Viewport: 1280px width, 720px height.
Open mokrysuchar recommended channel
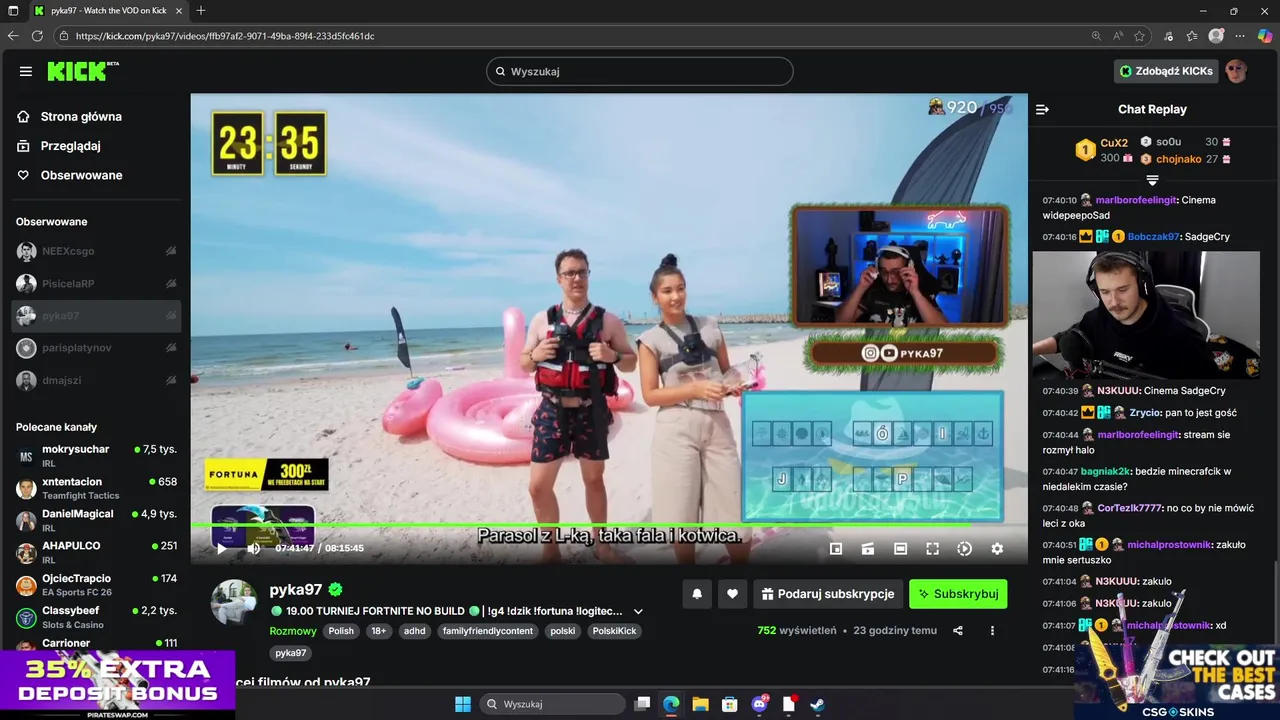pyautogui.click(x=96, y=456)
